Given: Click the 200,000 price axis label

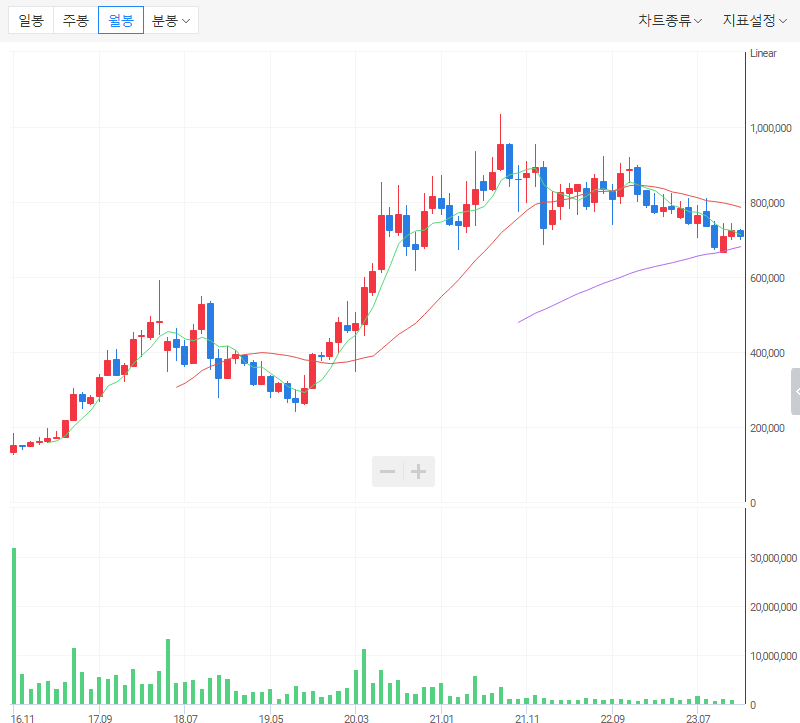Looking at the screenshot, I should (x=767, y=428).
